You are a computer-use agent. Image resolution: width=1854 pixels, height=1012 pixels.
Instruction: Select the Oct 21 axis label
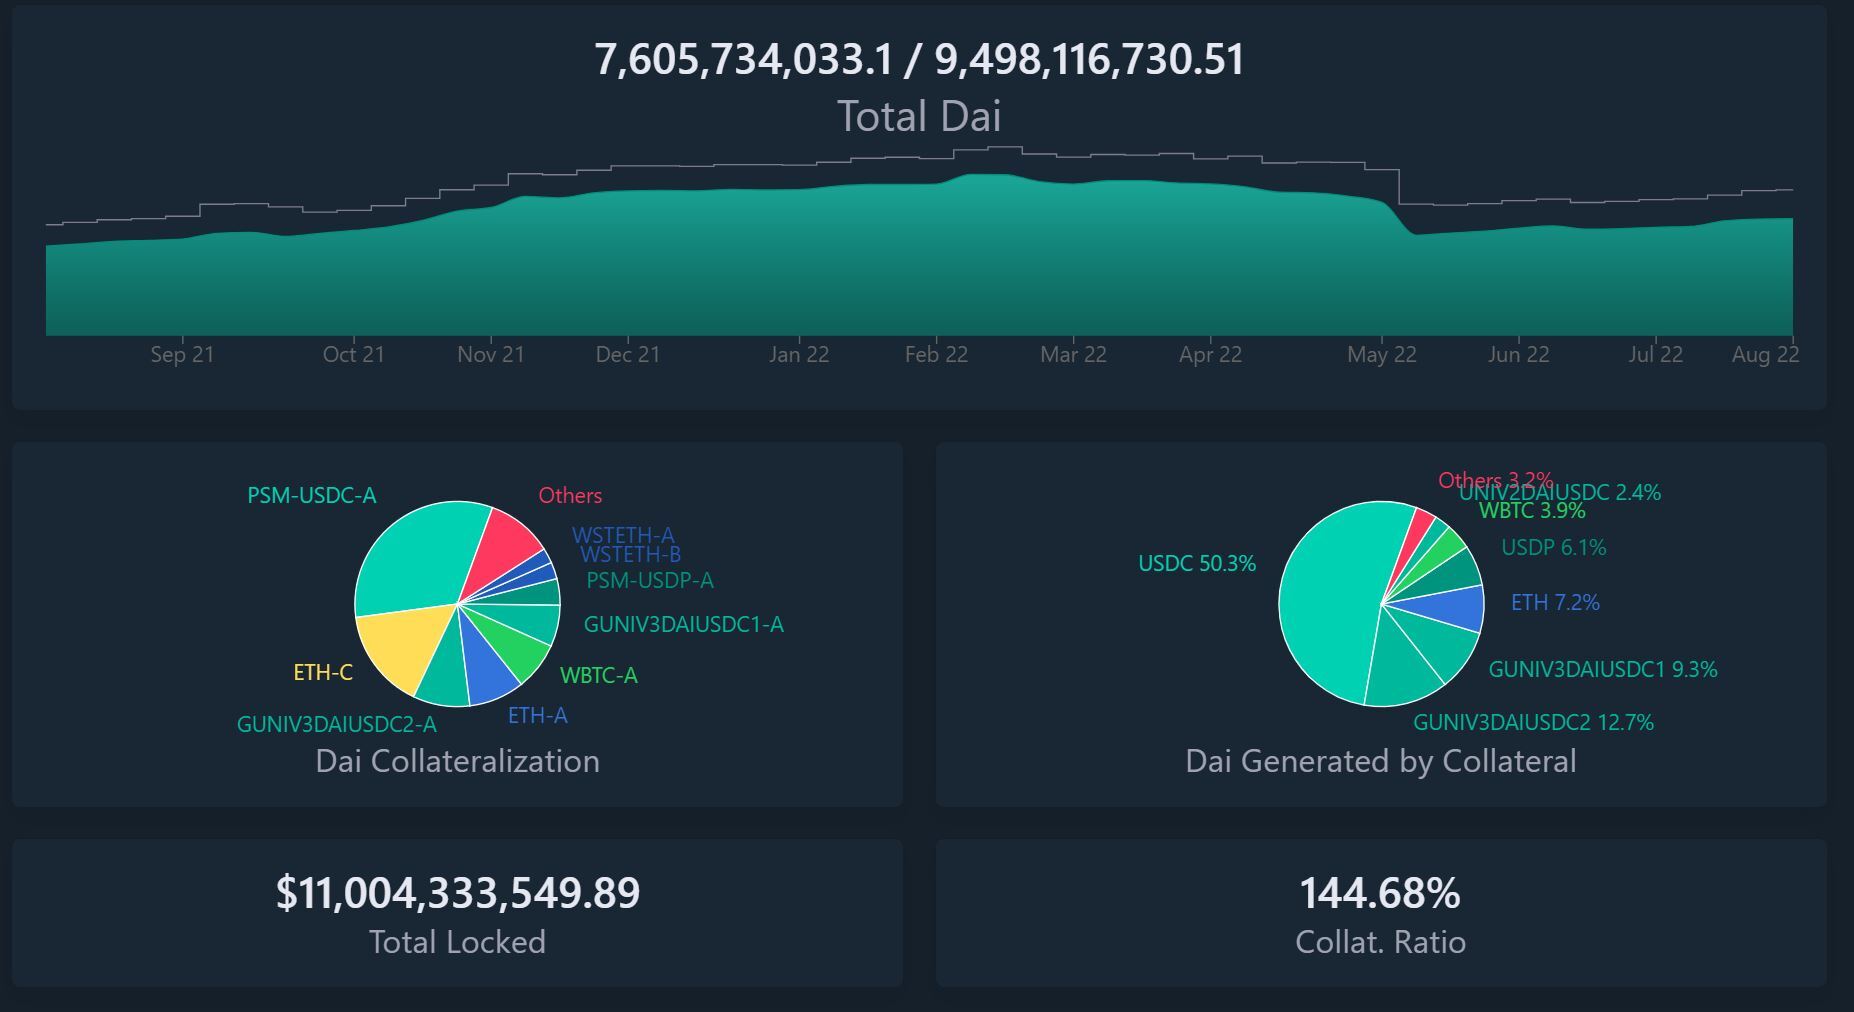[x=353, y=354]
